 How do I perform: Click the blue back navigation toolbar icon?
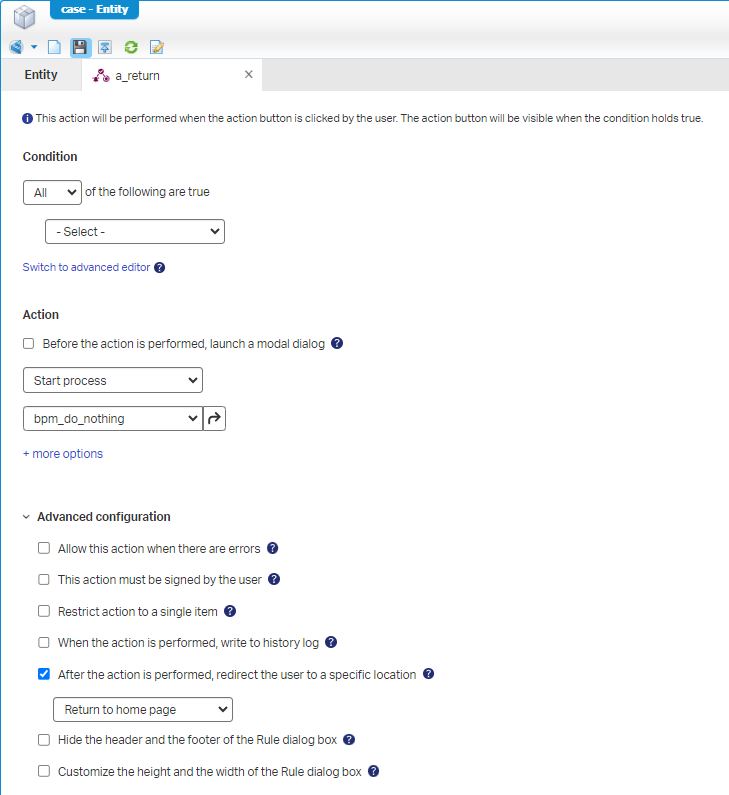16,47
